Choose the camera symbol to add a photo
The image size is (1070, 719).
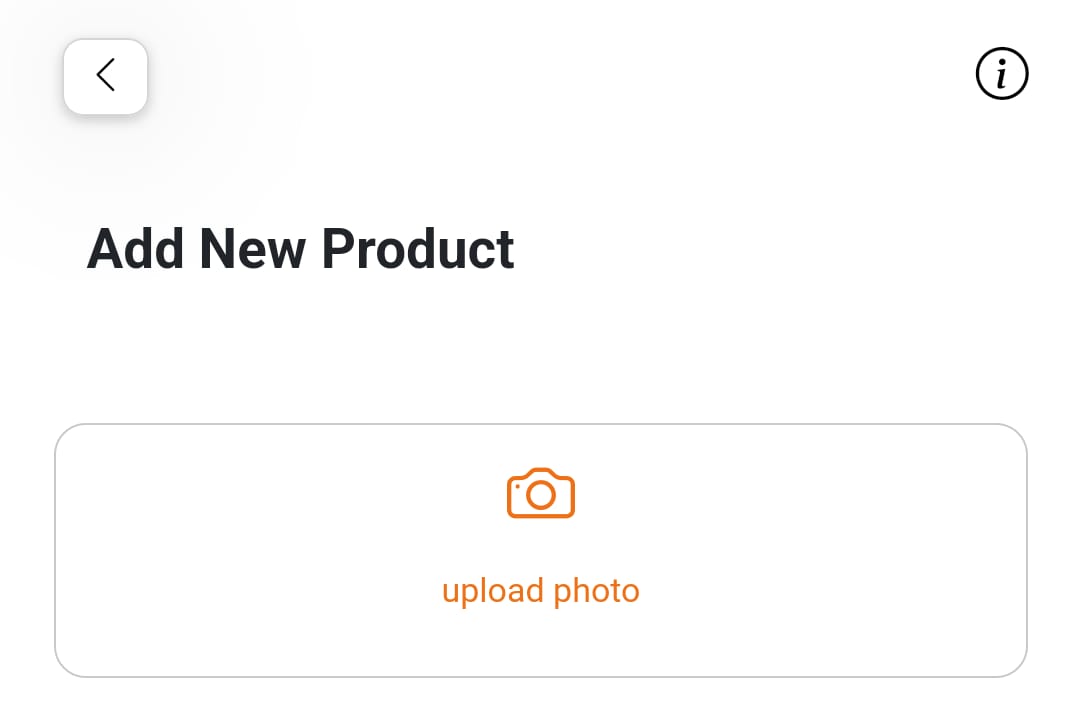[540, 493]
